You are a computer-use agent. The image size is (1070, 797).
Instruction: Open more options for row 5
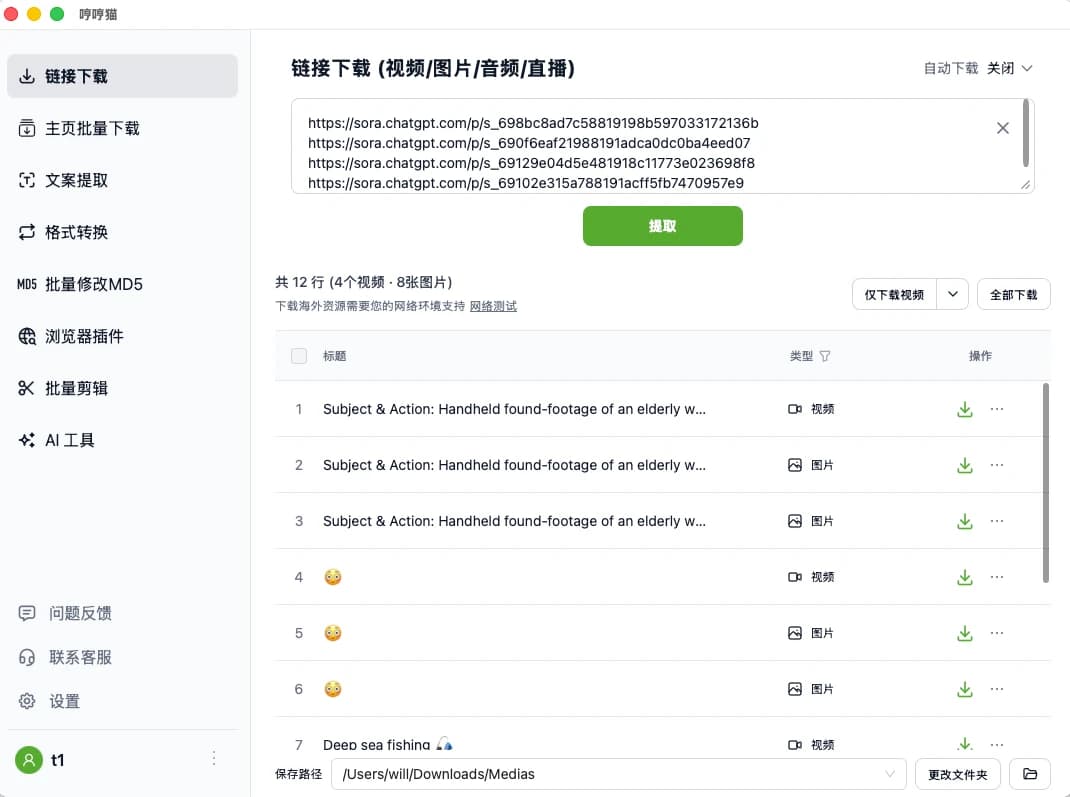click(997, 633)
